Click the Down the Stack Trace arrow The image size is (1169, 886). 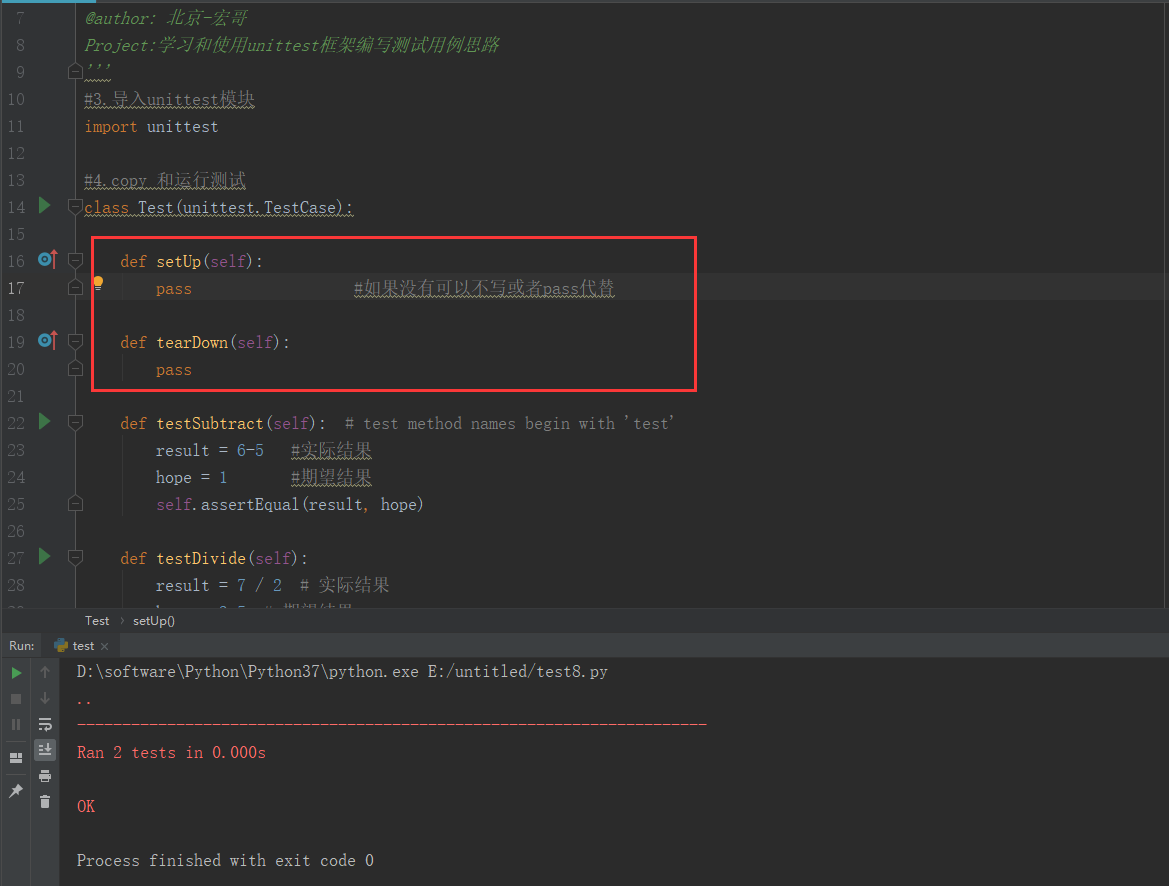45,699
